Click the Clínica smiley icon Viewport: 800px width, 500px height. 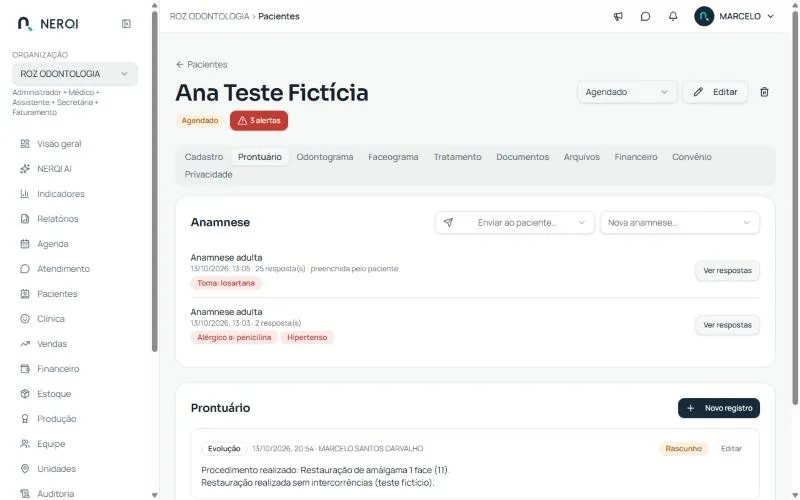24,319
